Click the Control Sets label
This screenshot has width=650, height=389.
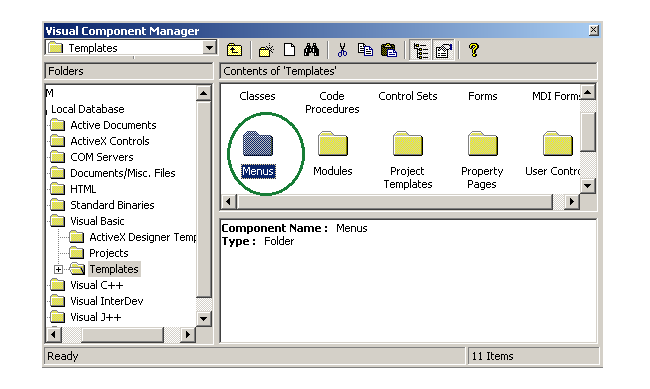[x=407, y=96]
